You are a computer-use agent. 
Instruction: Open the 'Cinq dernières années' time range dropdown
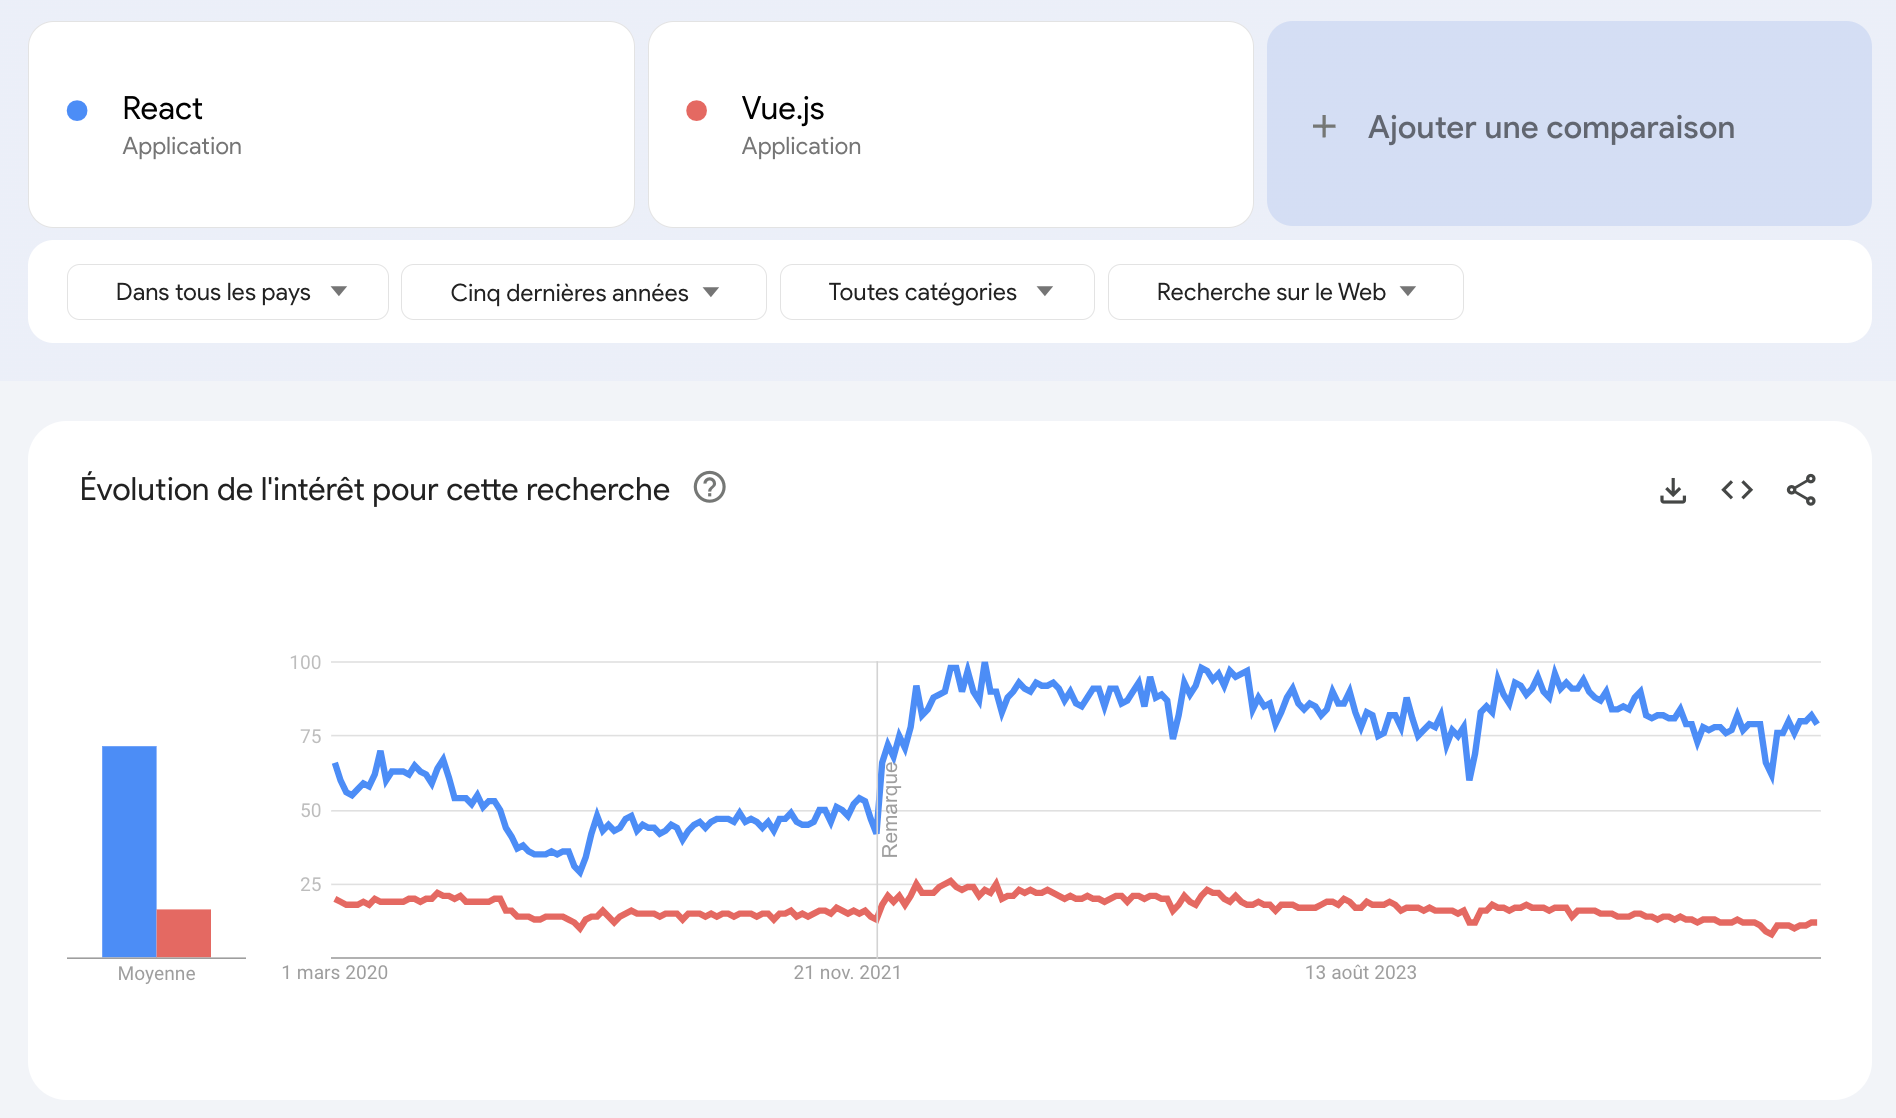(x=584, y=292)
